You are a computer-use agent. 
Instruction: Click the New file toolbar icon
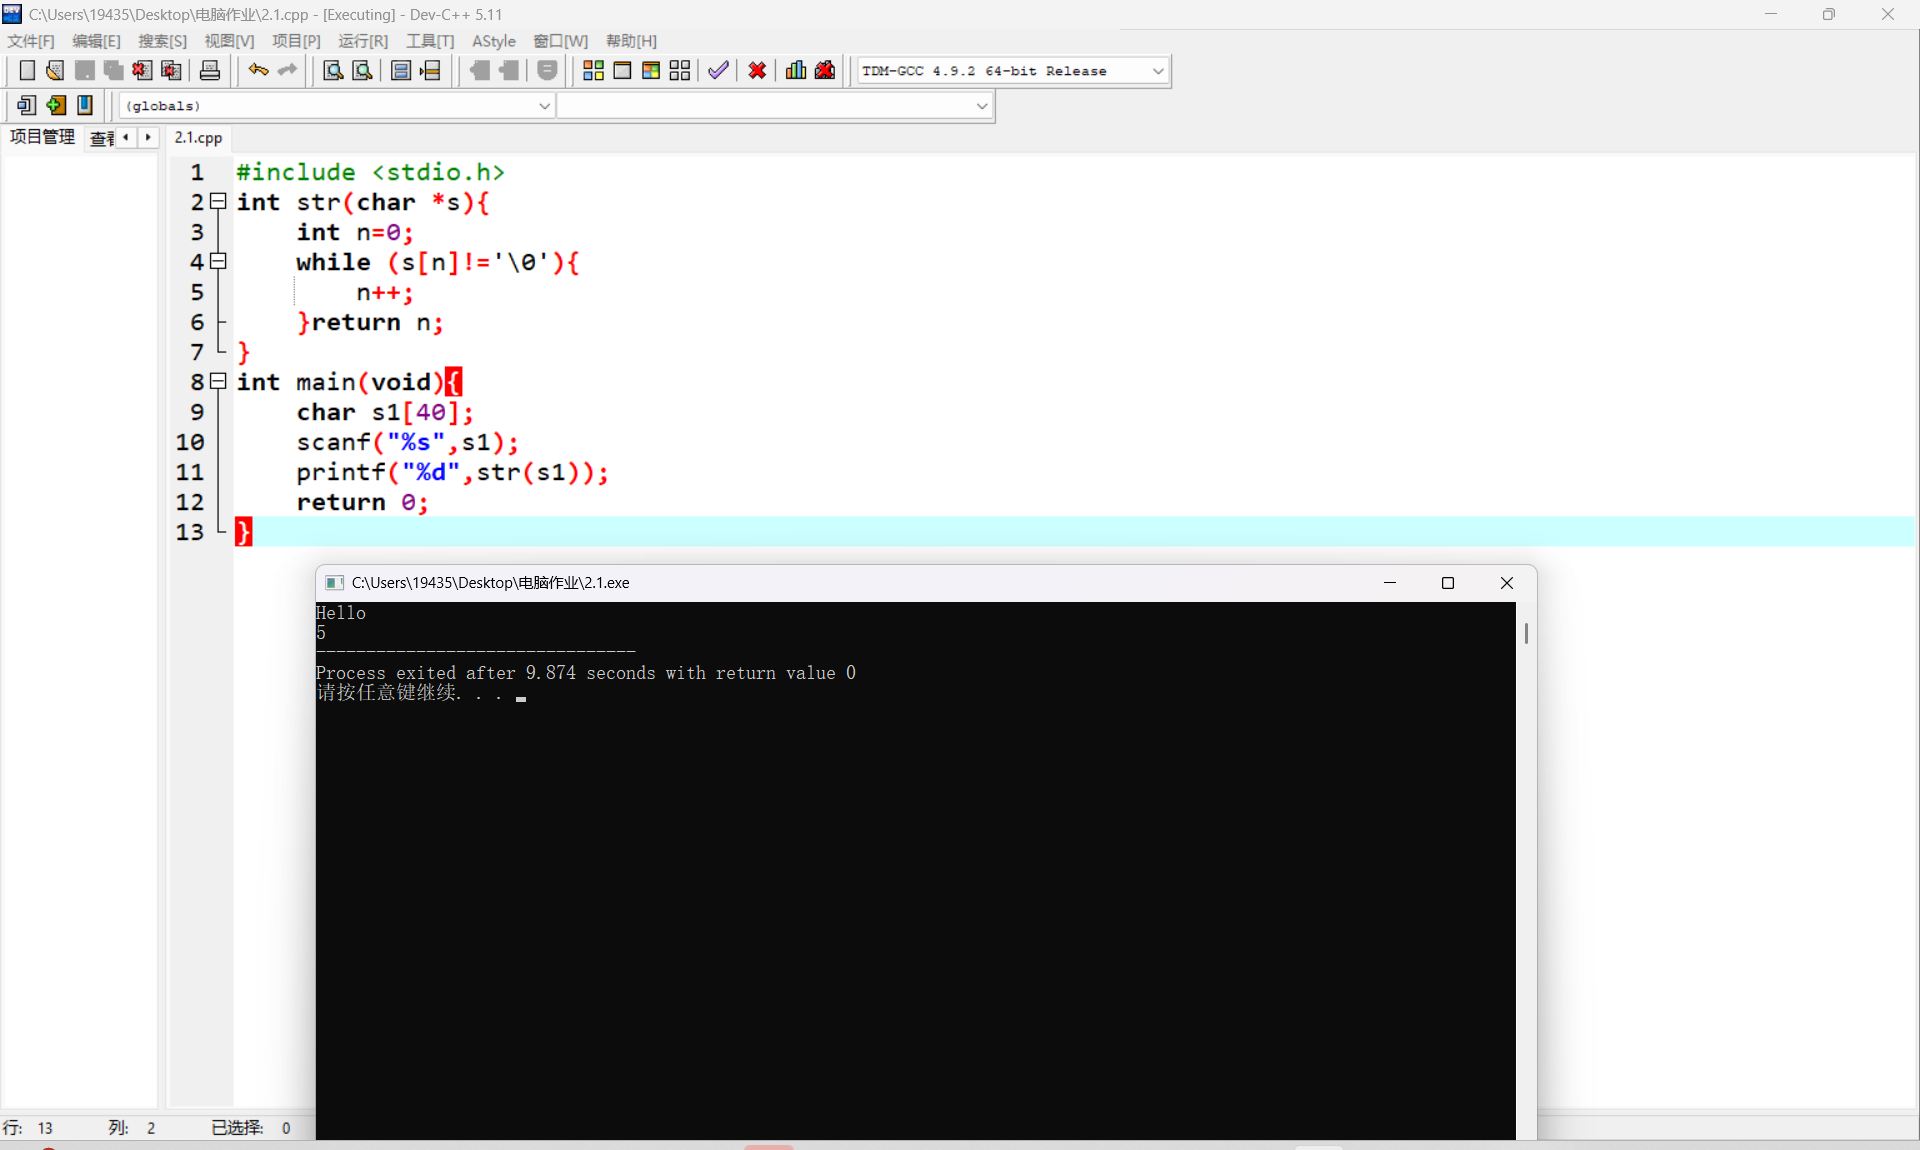[x=27, y=71]
